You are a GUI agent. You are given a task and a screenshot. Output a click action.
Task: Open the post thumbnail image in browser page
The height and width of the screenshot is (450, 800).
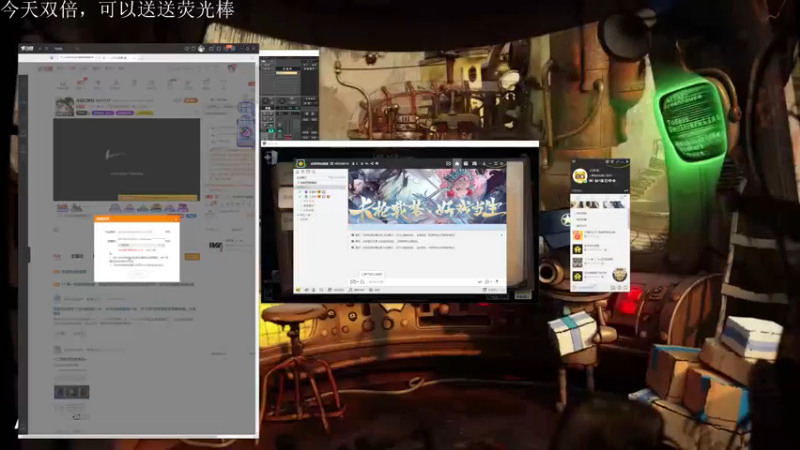coord(71,392)
